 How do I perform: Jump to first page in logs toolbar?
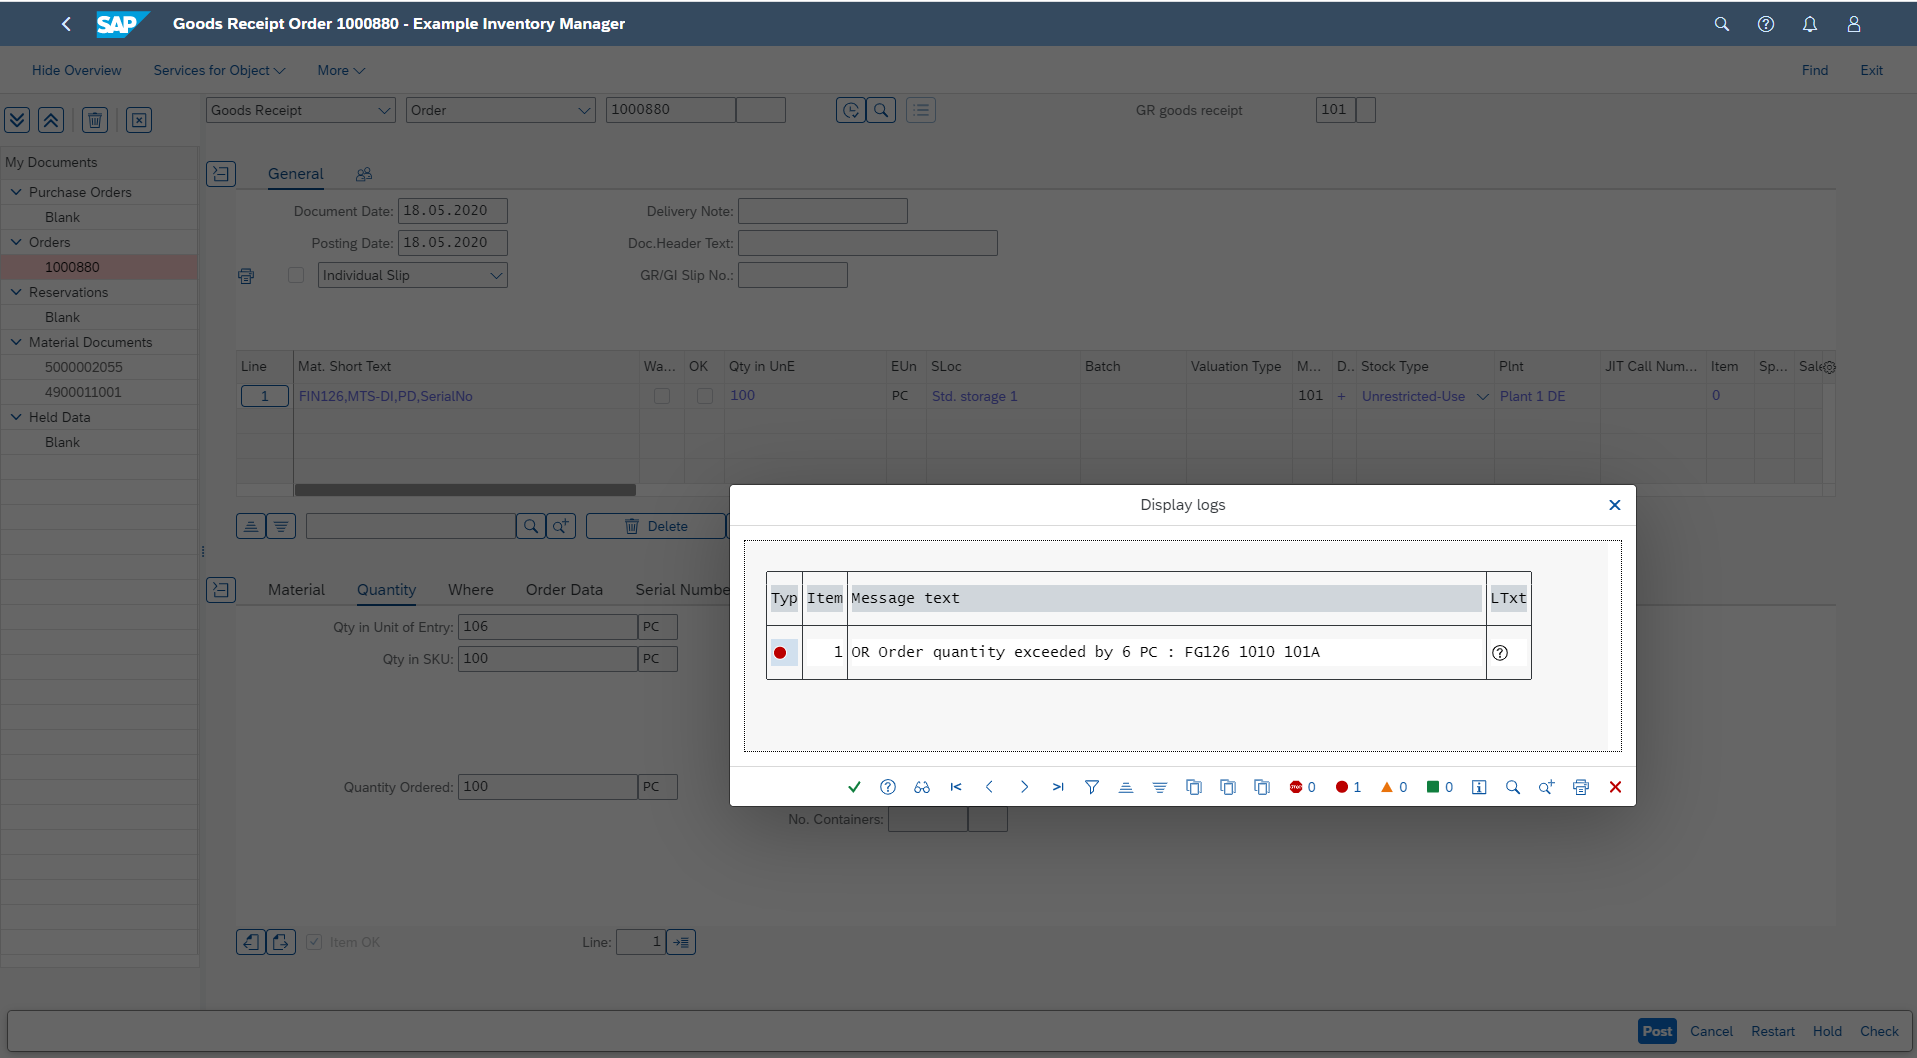pyautogui.click(x=956, y=787)
